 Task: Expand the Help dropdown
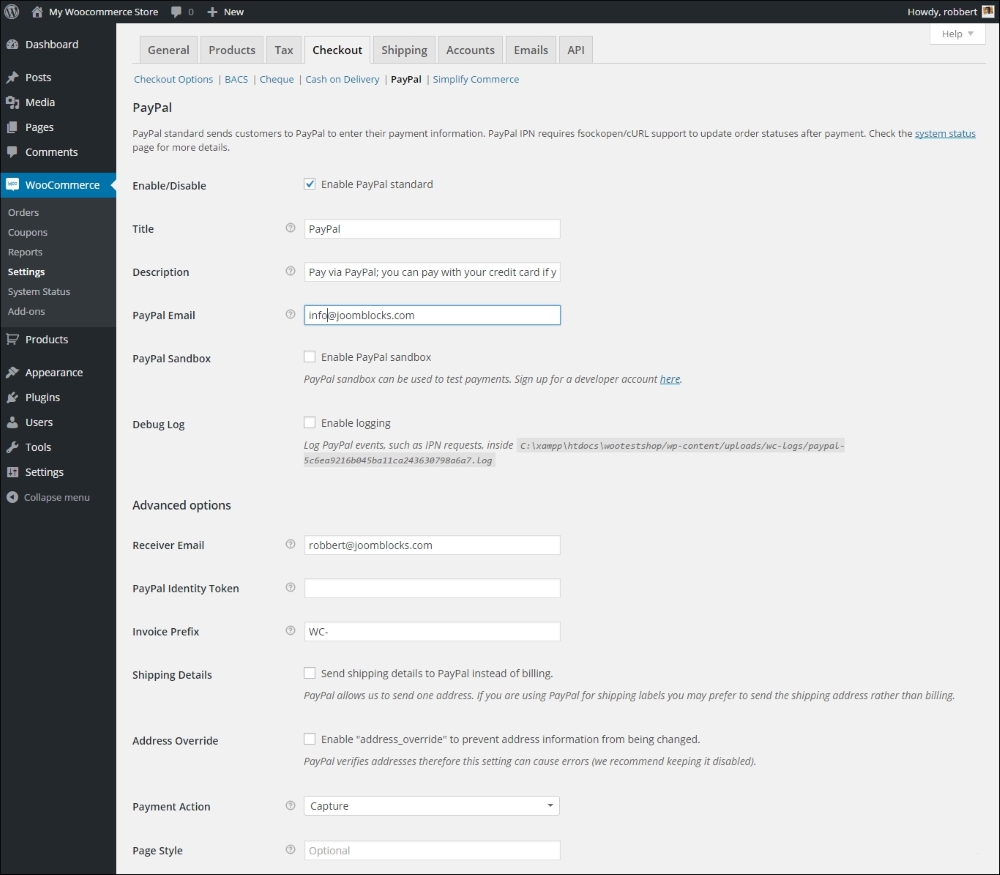pyautogui.click(x=956, y=33)
